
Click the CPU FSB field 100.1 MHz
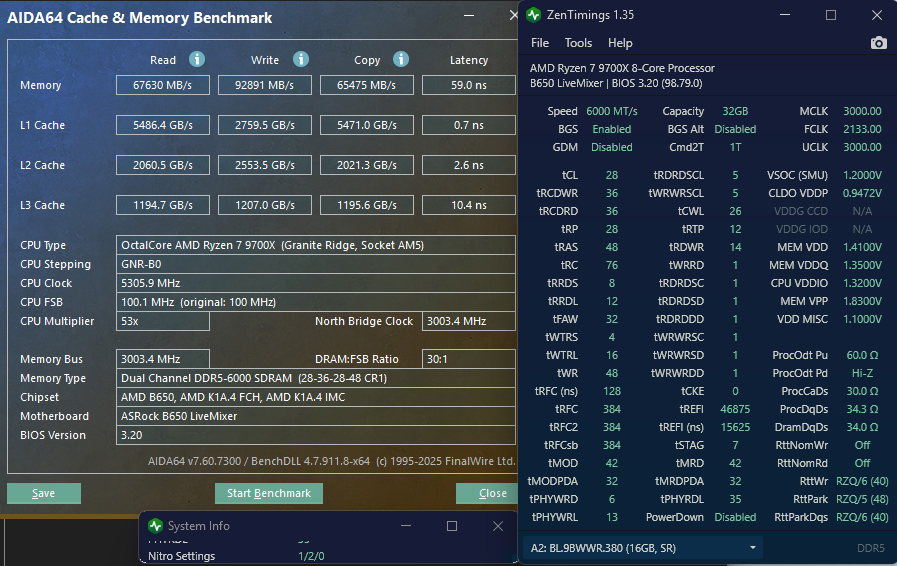point(316,302)
